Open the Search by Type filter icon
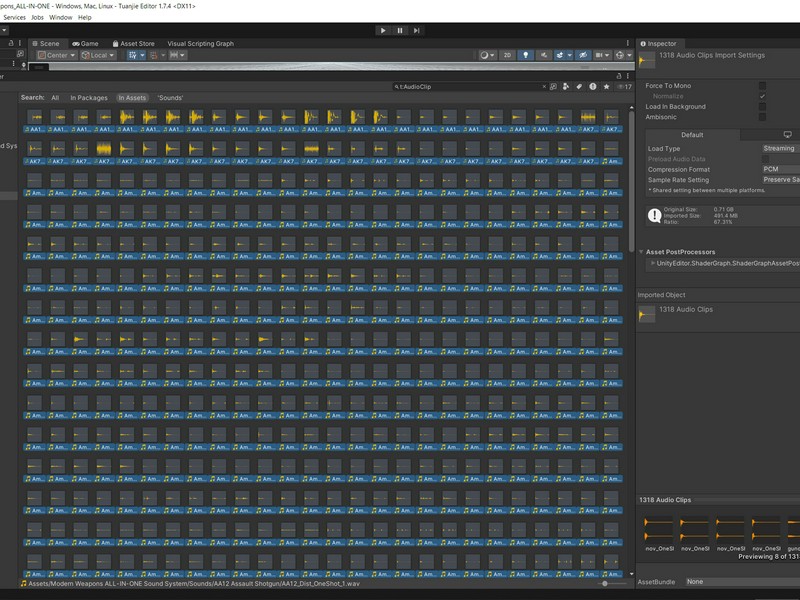 point(566,87)
